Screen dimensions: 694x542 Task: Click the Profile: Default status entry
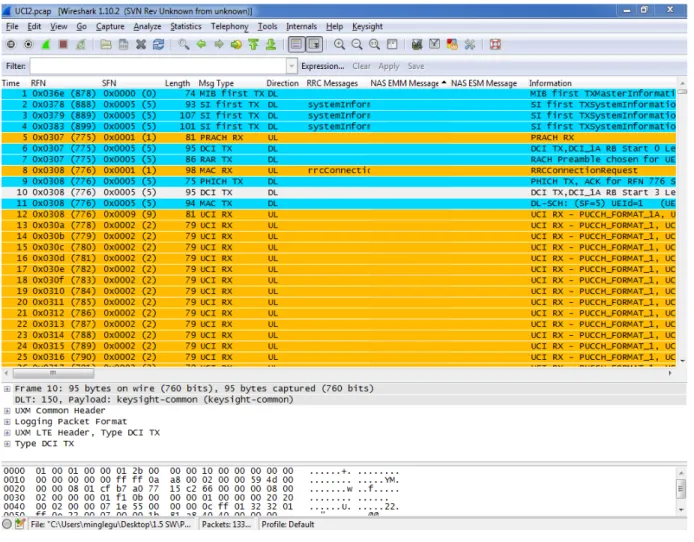288,525
